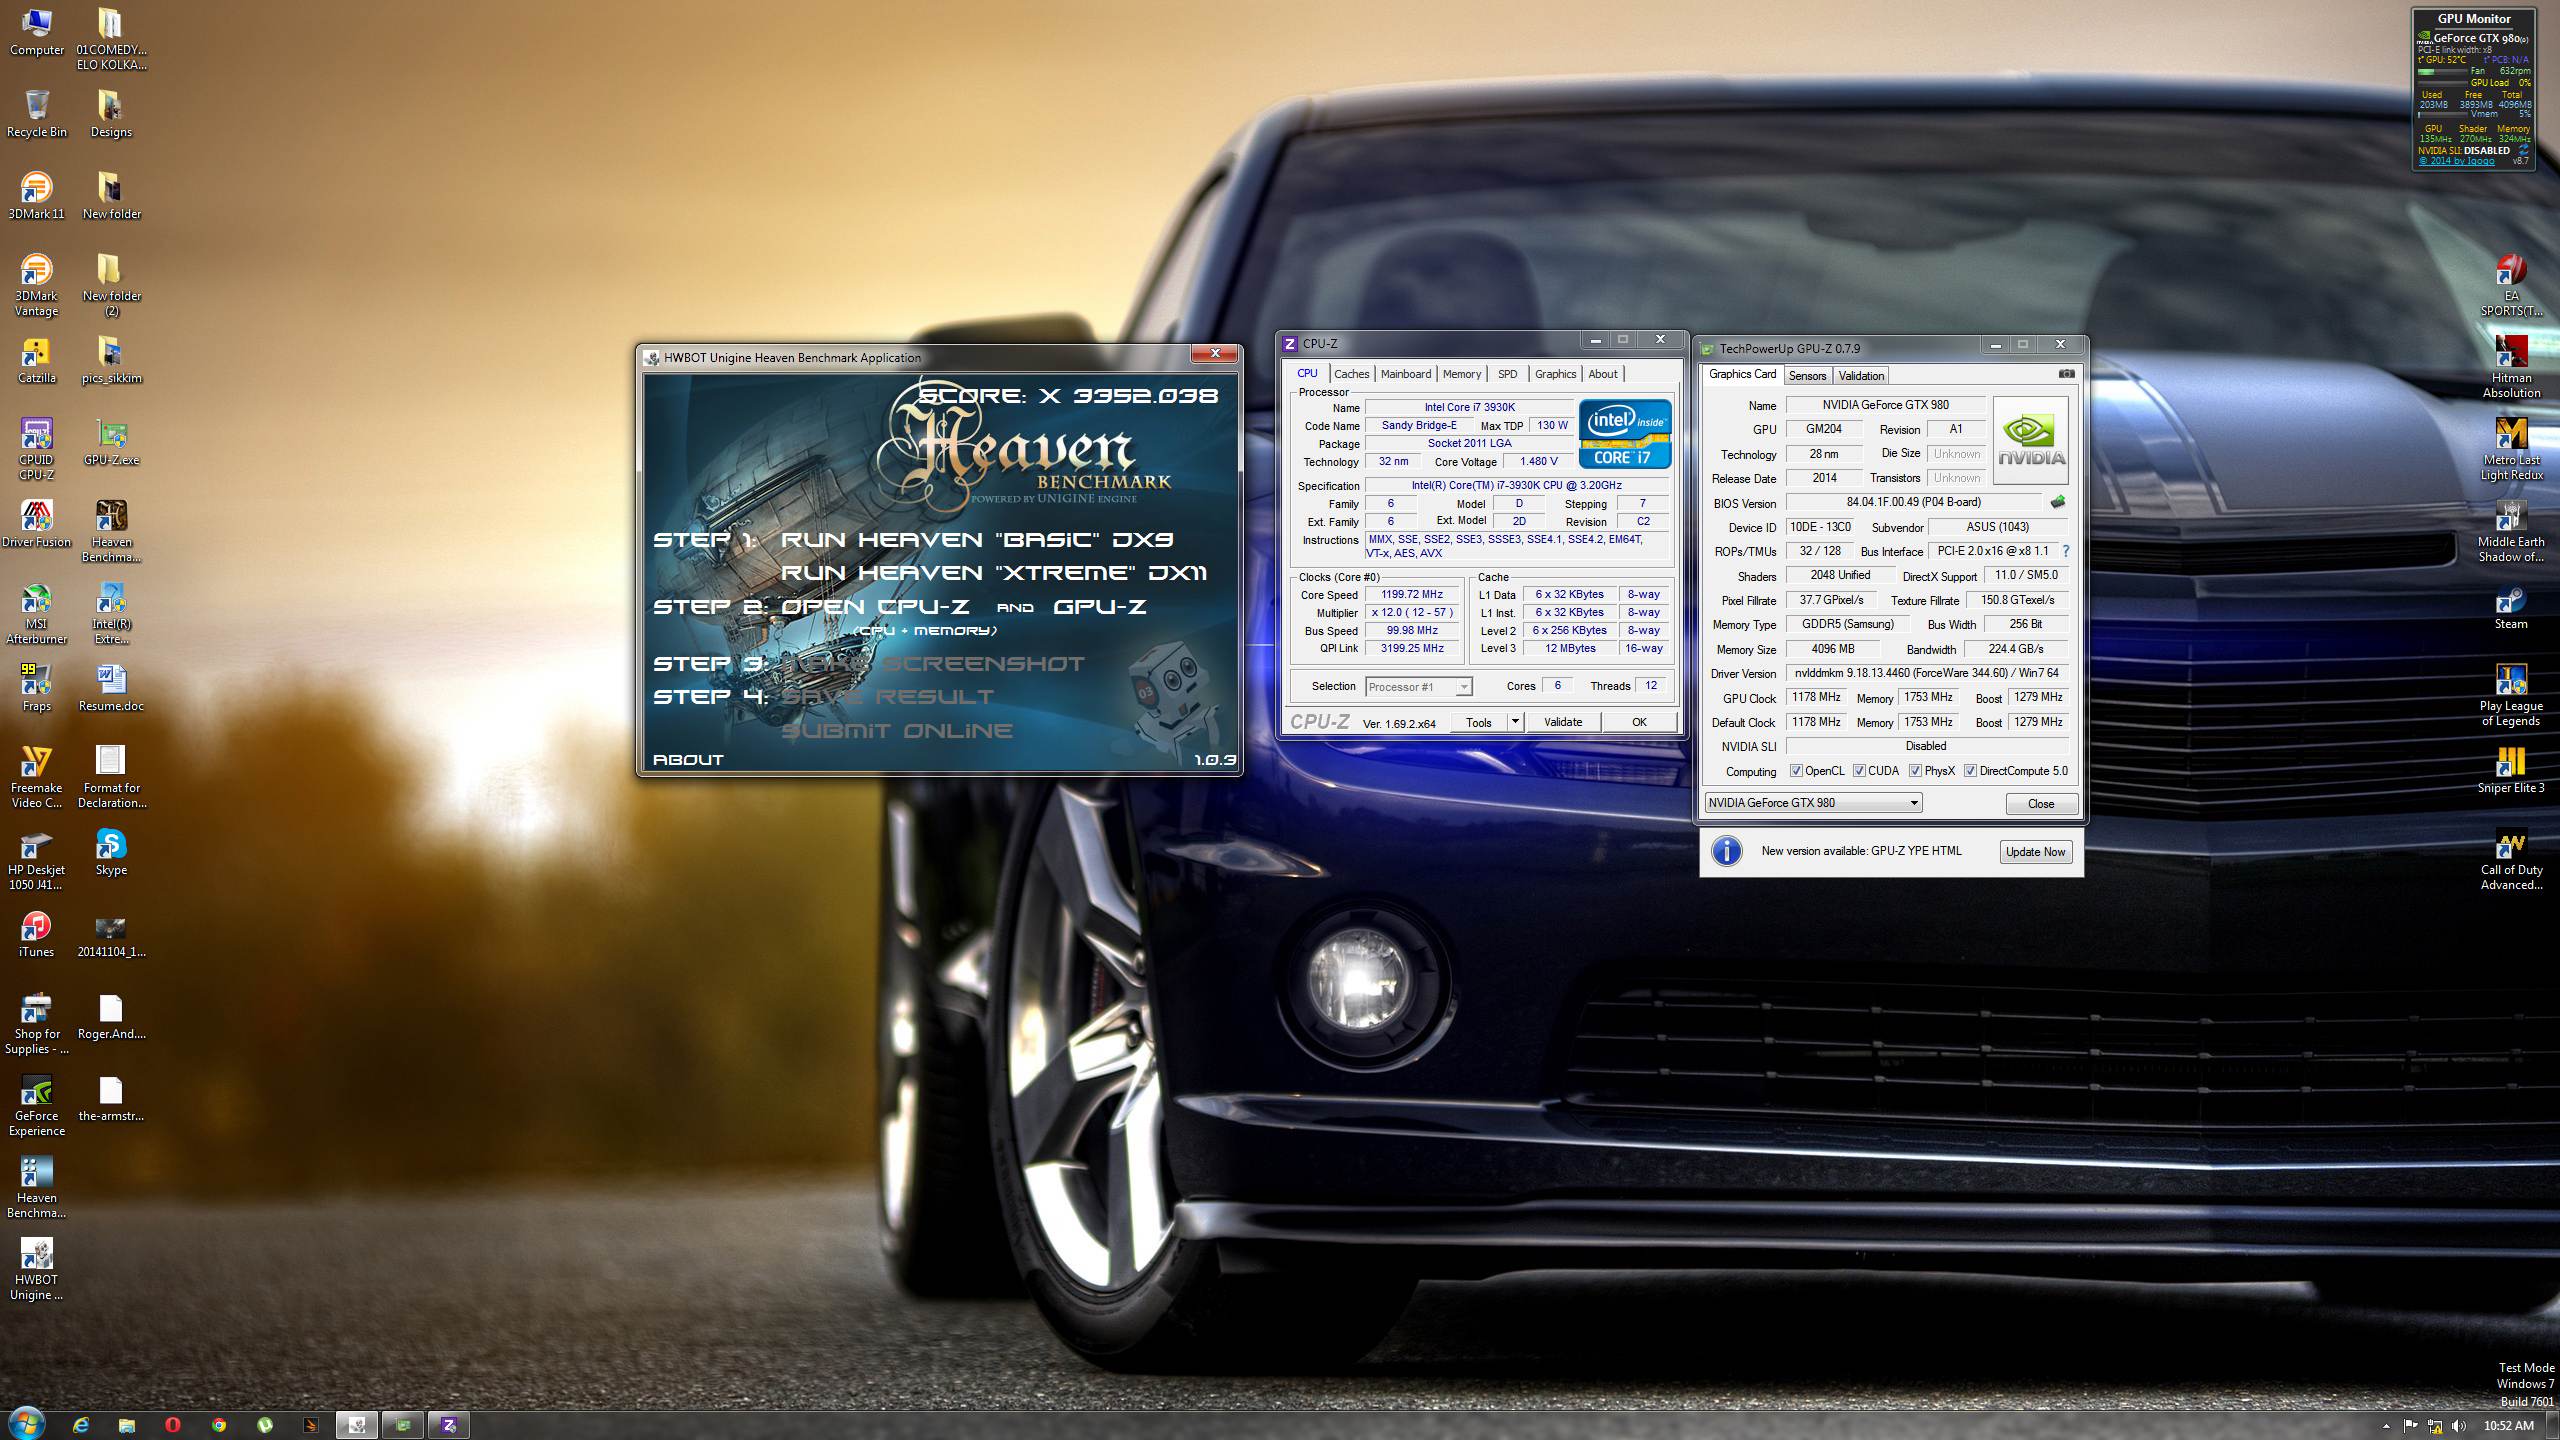This screenshot has height=1440, width=2560.
Task: Open Google Chrome from the taskbar
Action: (219, 1425)
